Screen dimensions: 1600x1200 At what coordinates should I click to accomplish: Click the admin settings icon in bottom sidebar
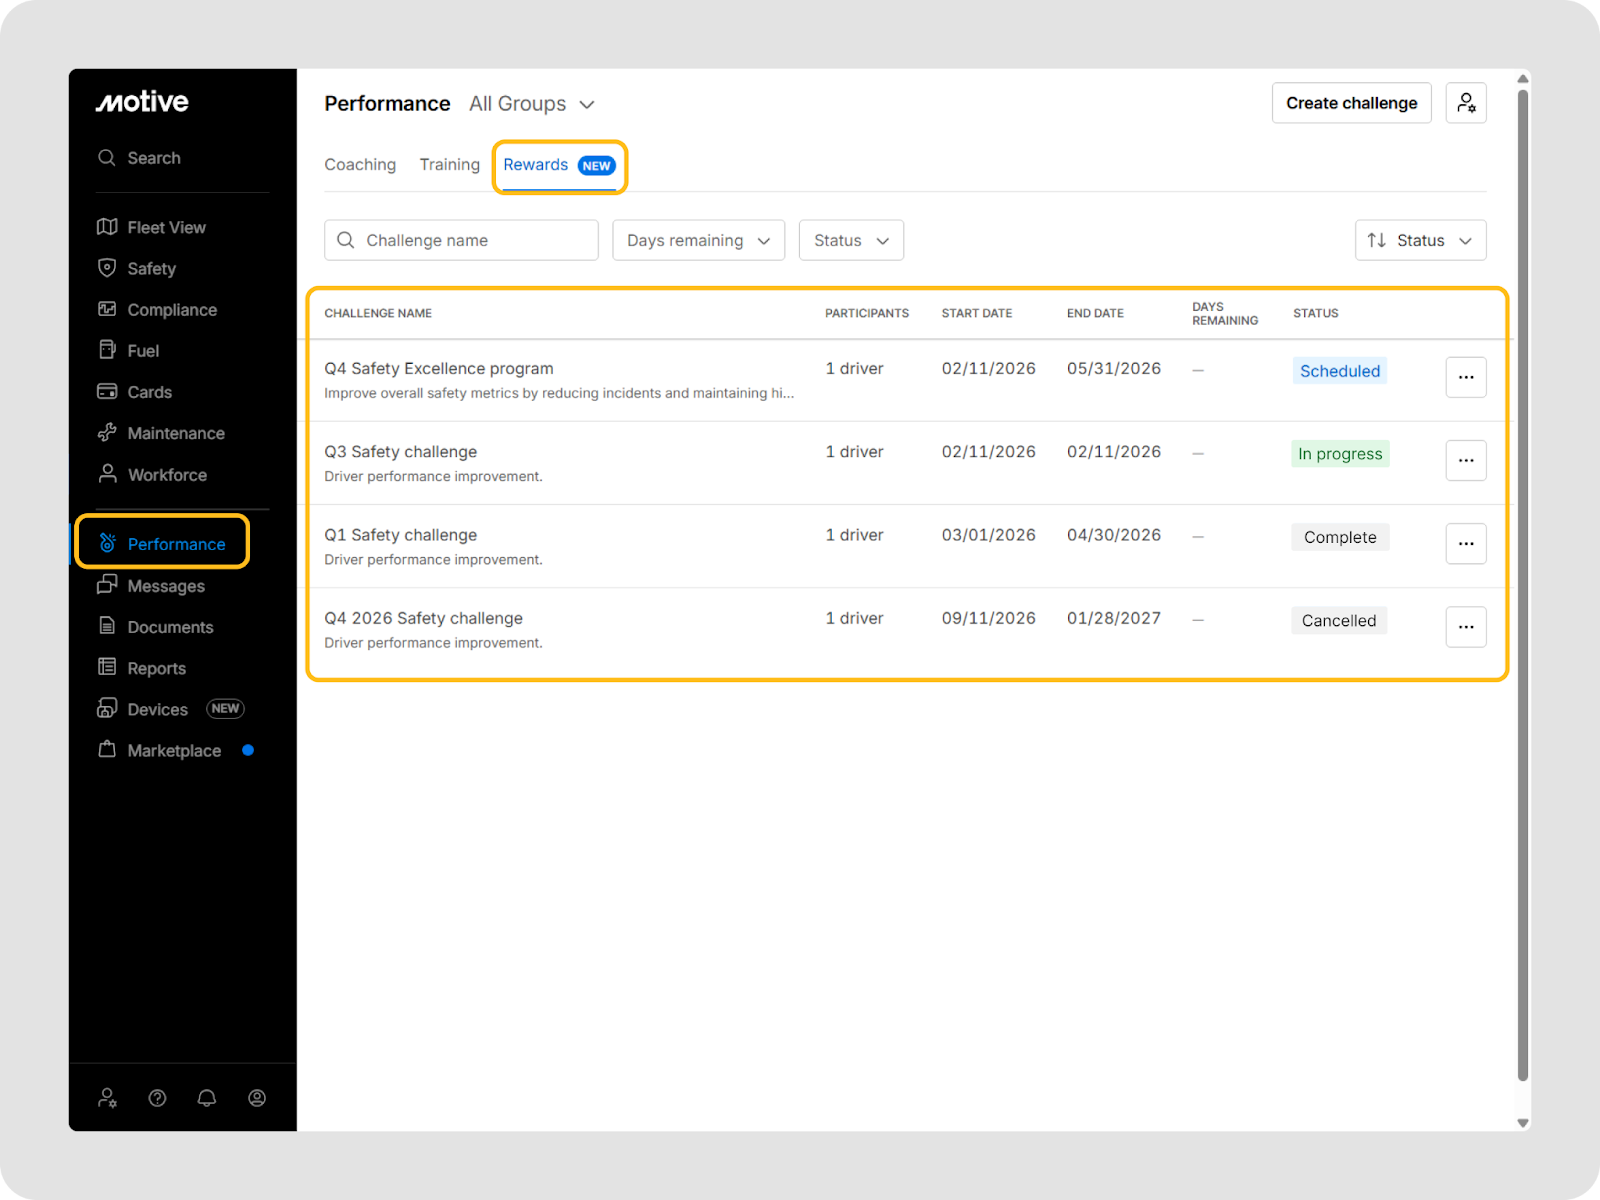[107, 1098]
